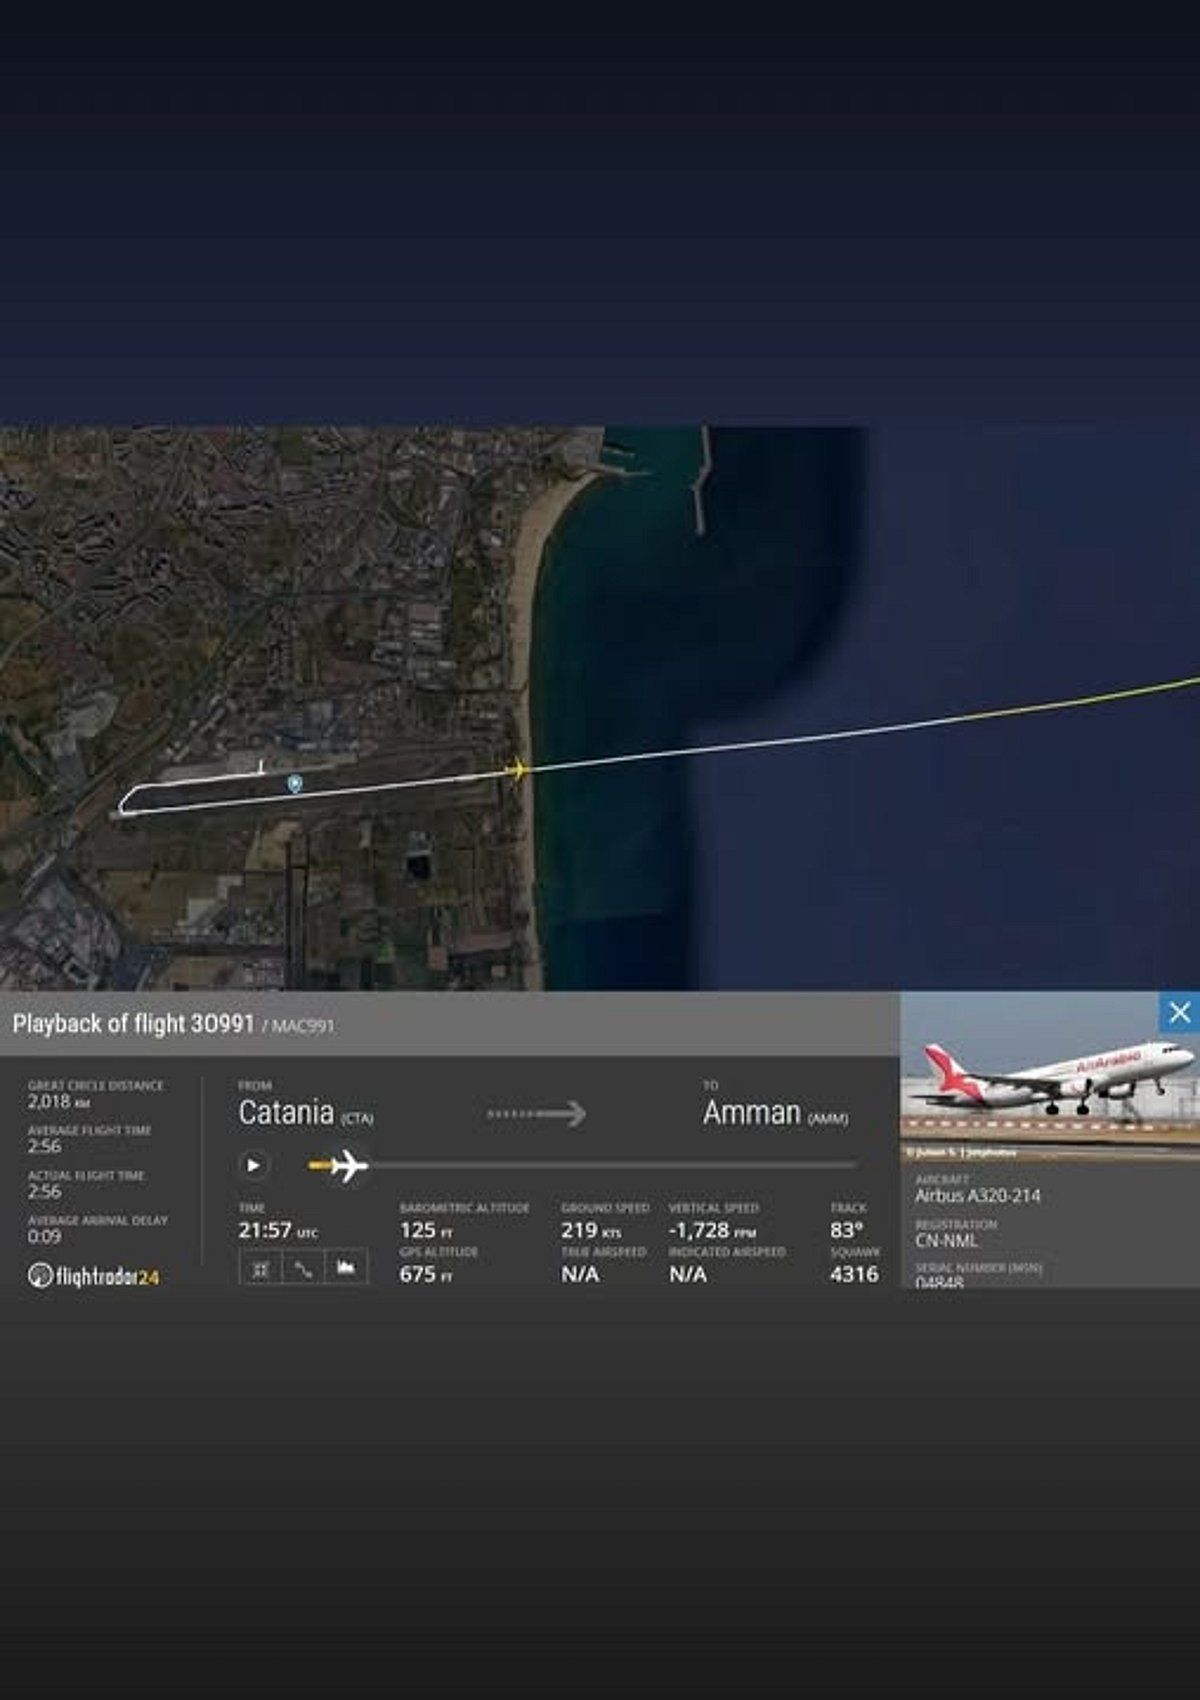Click the yellow aircraft icon on the map

coord(517,769)
